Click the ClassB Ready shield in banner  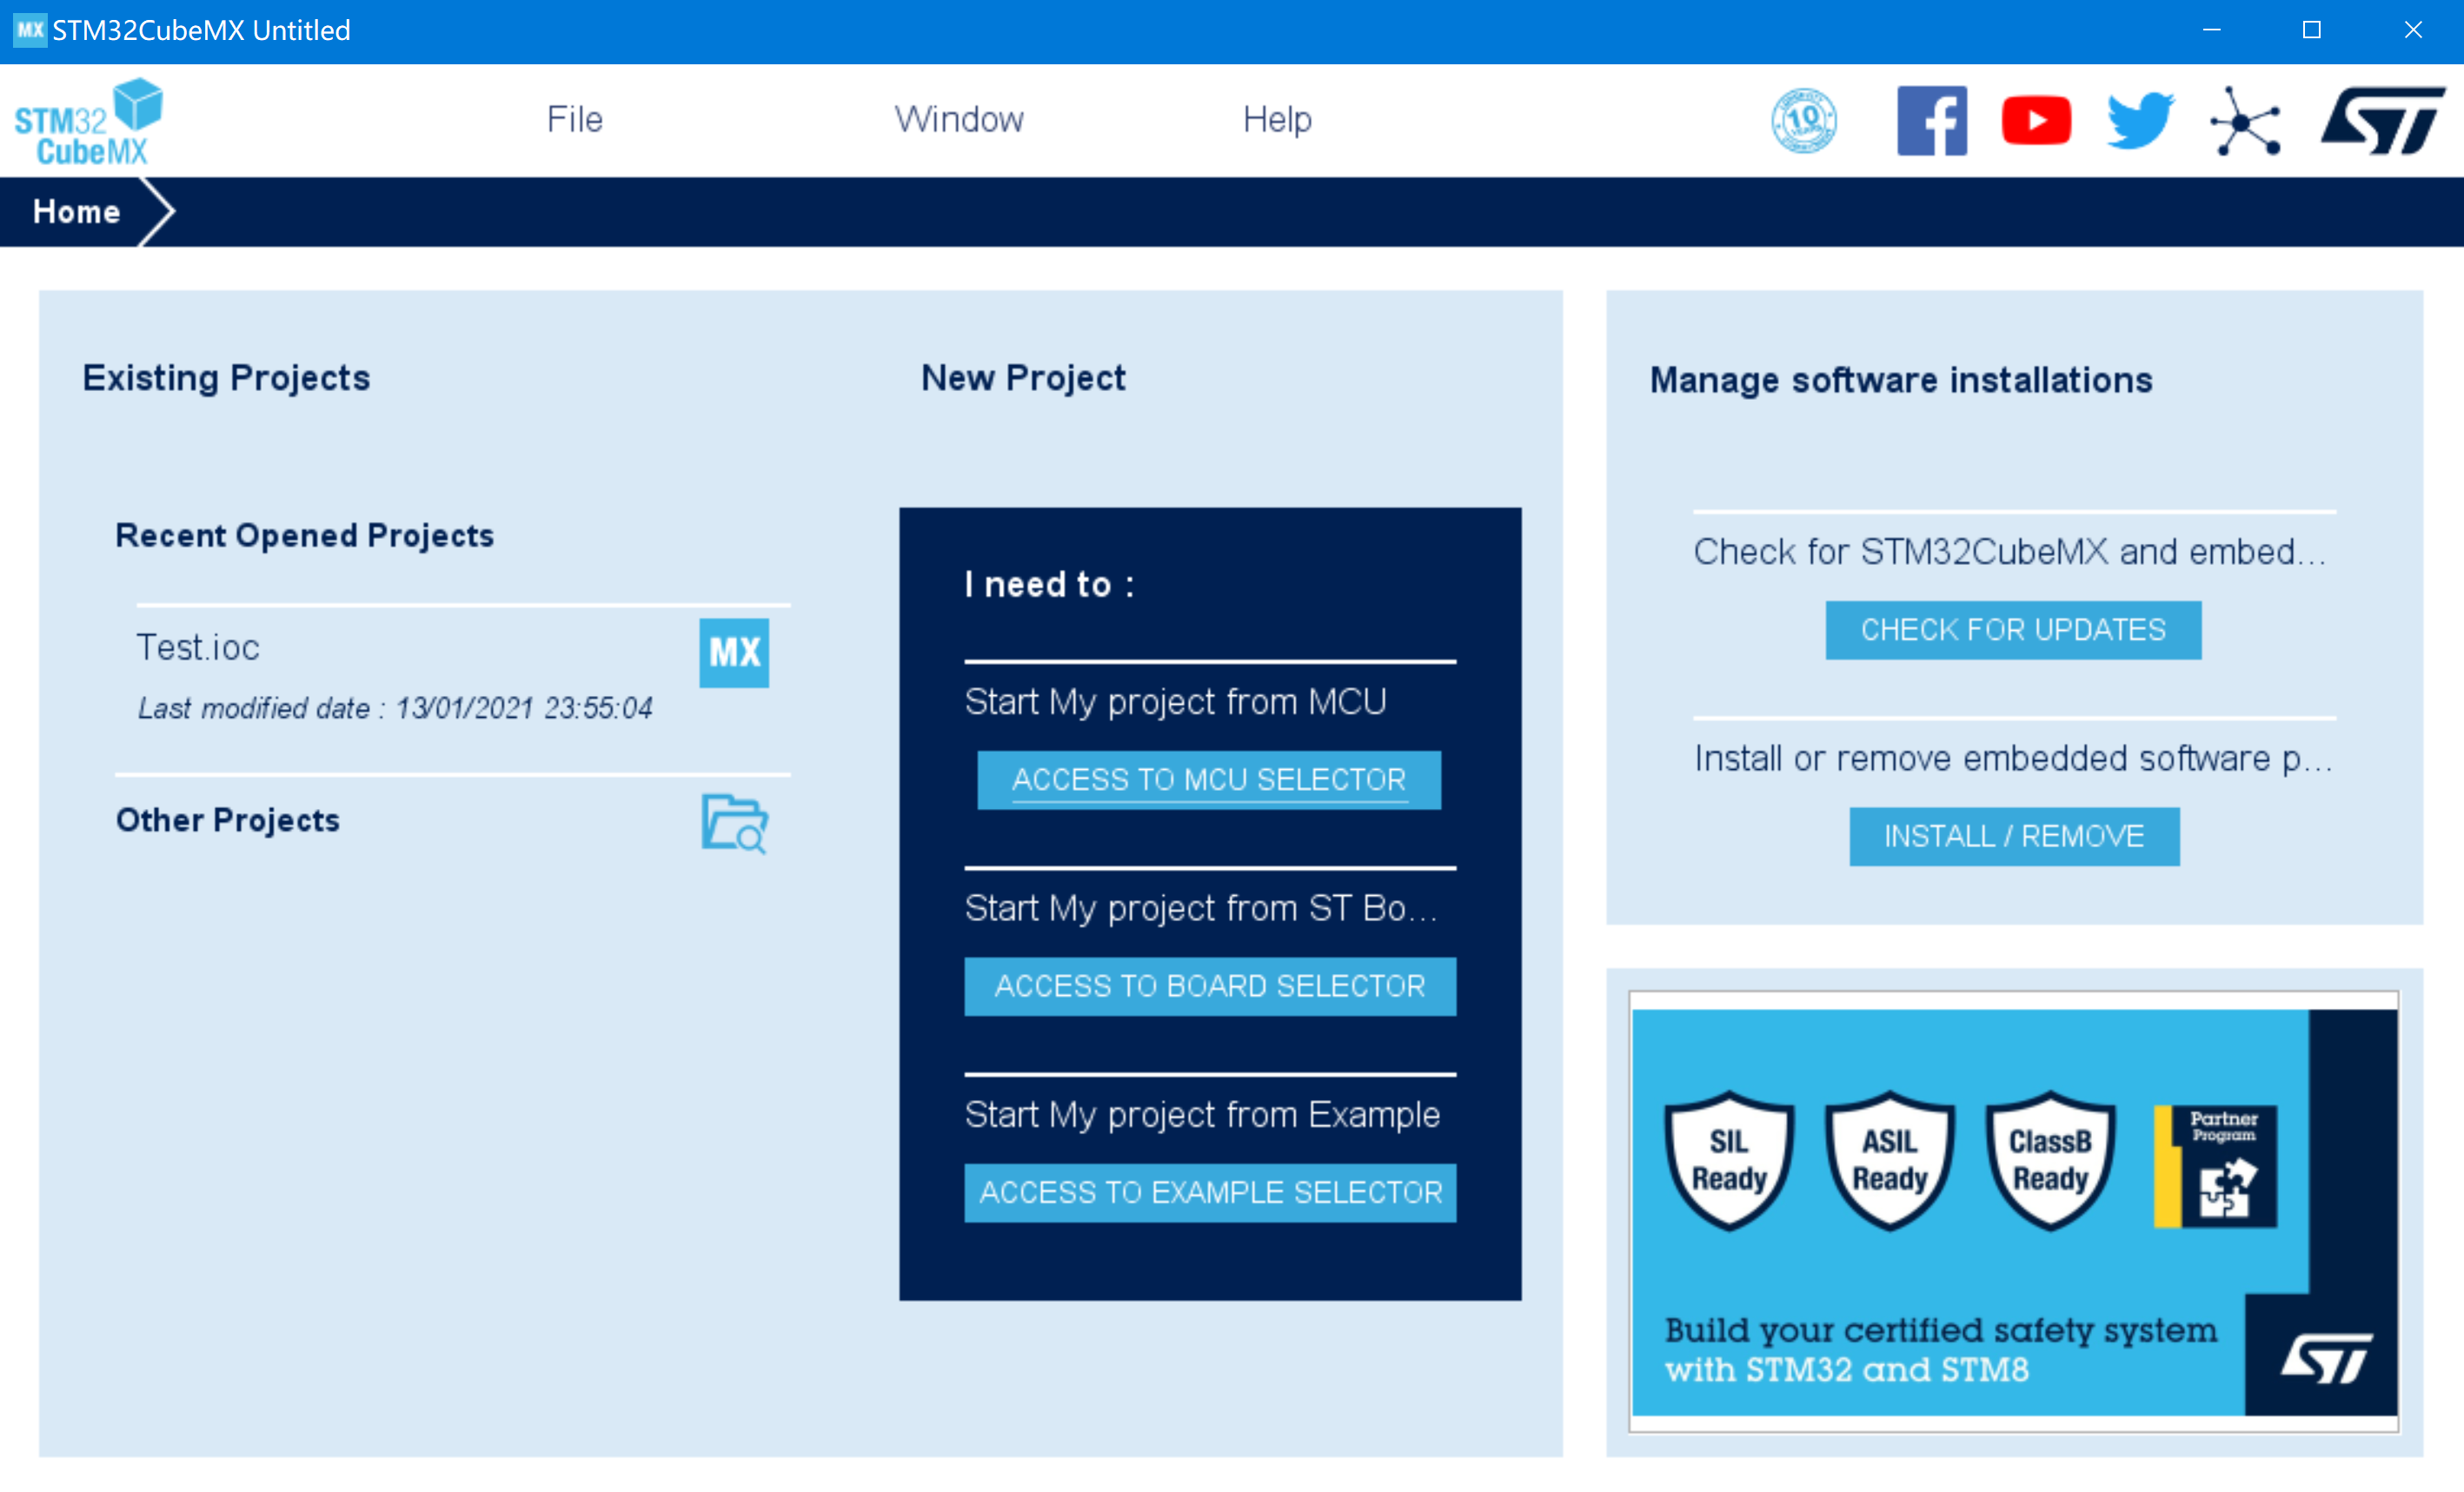tap(2049, 1160)
